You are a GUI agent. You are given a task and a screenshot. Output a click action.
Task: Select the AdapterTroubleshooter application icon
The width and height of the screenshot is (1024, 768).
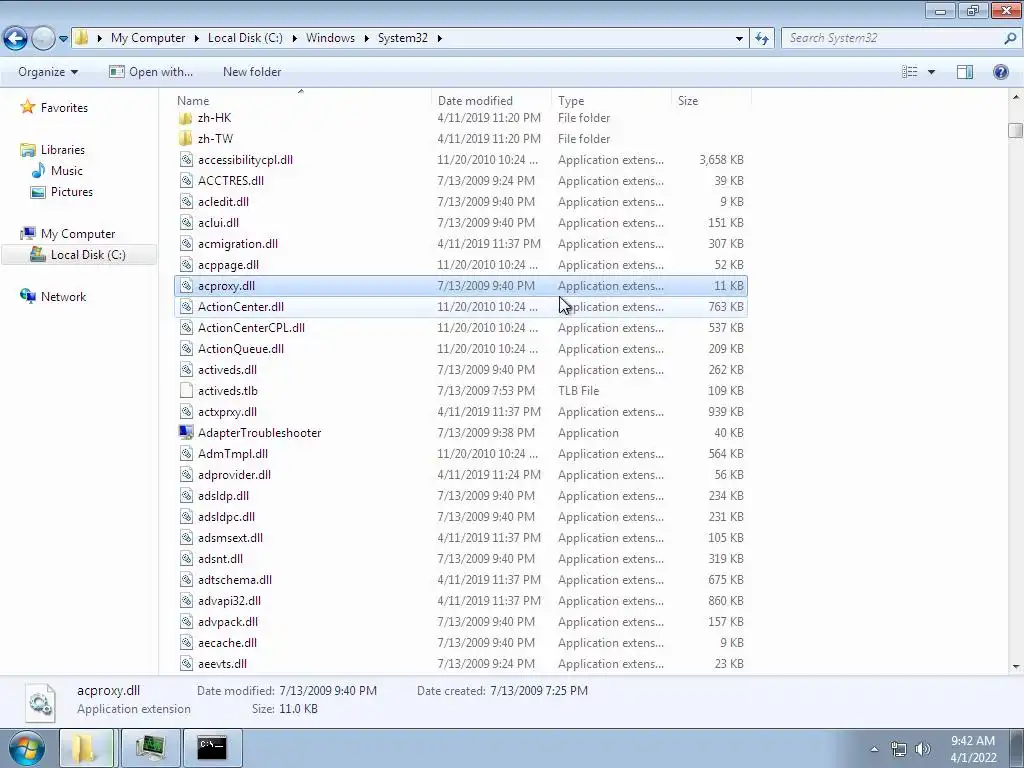coord(186,432)
